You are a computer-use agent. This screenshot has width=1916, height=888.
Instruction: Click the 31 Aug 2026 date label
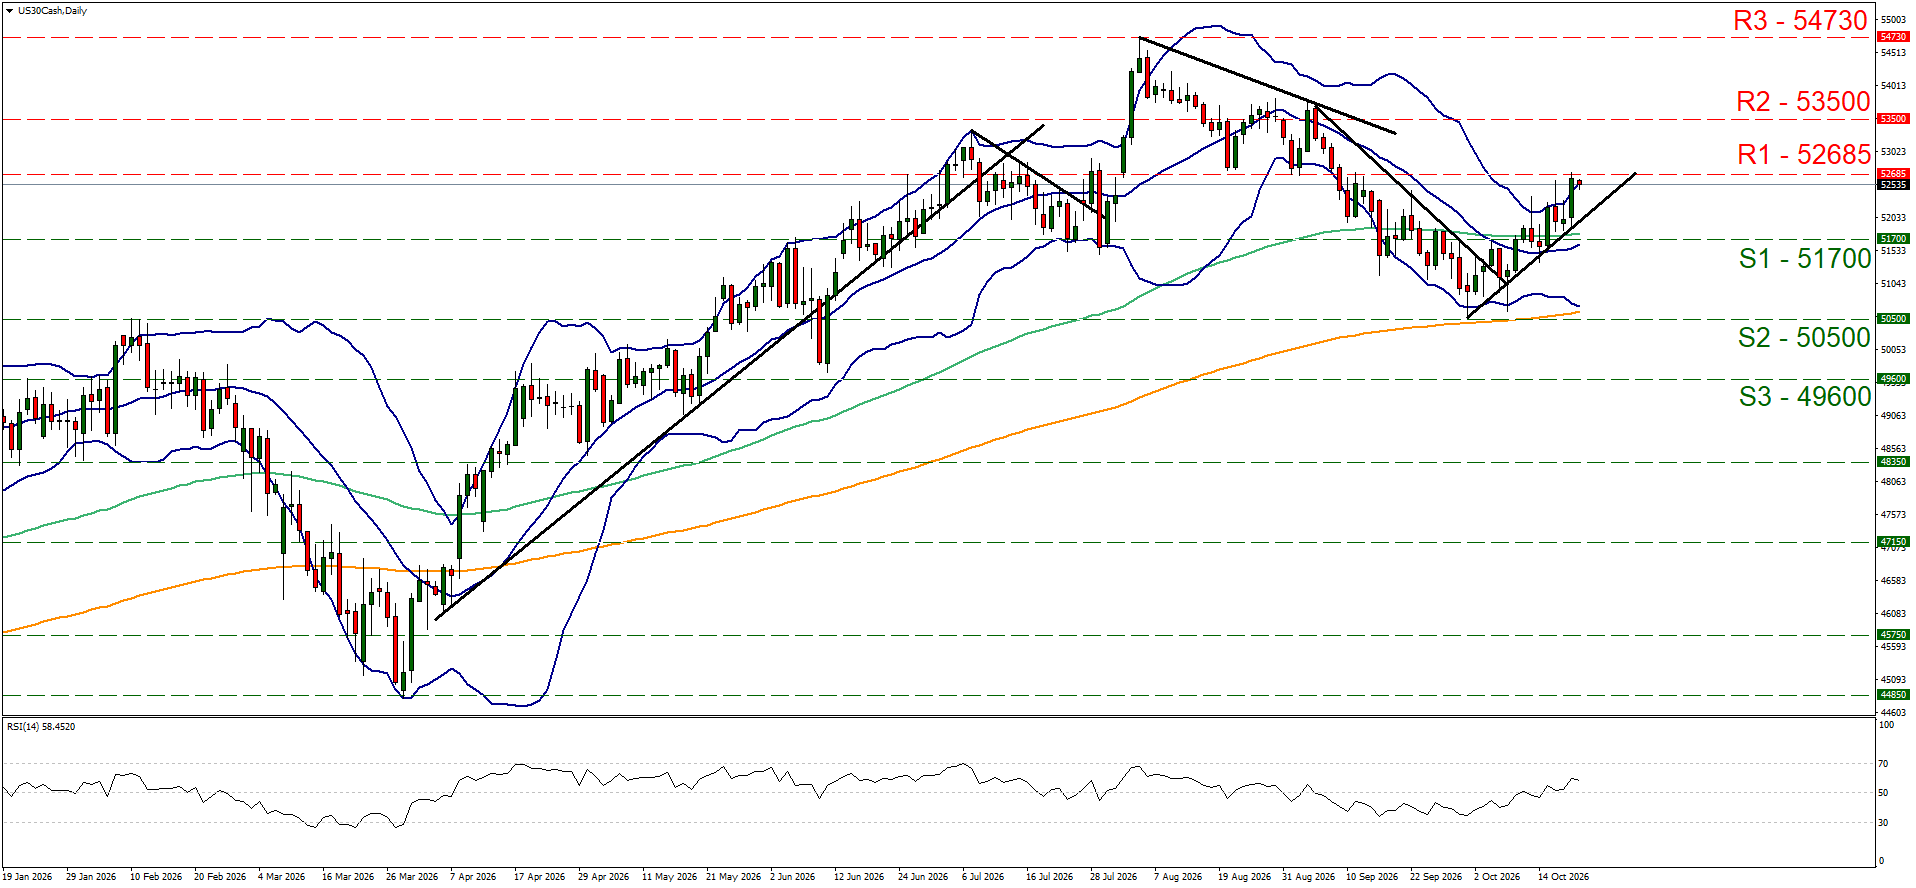[1308, 877]
